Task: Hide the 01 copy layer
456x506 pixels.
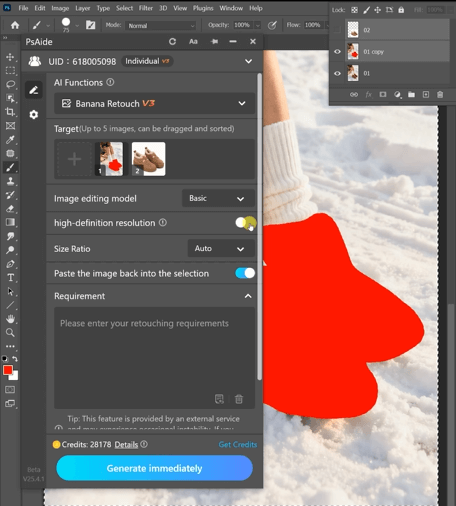Action: [x=337, y=52]
